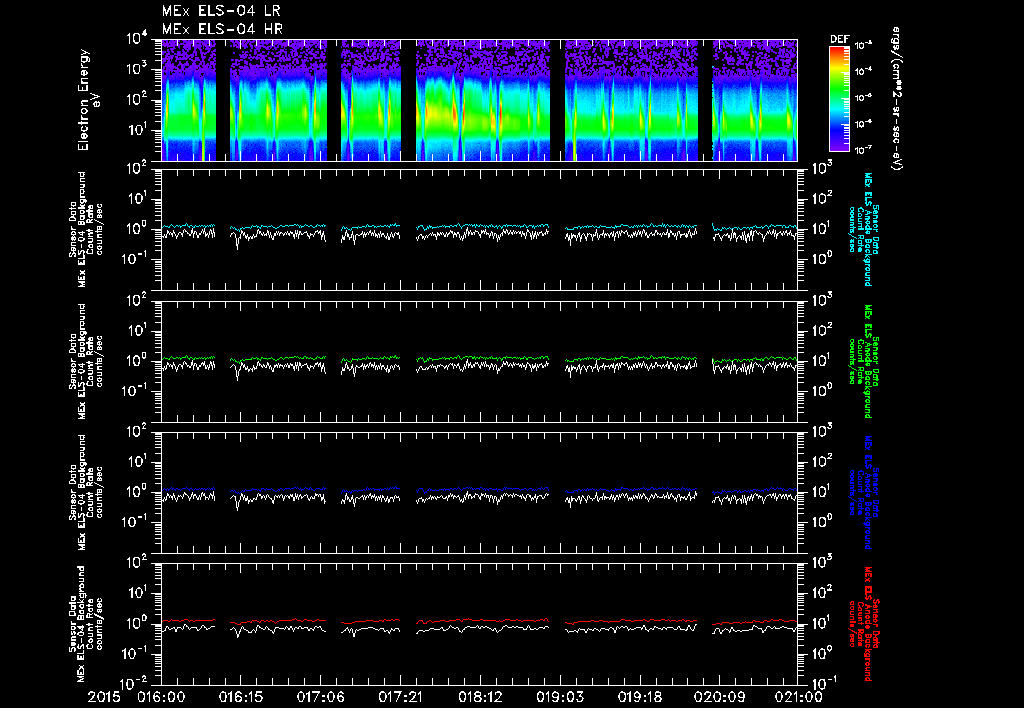Viewport: 1024px width, 708px height.
Task: Click the year '2015' on the time axis
Action: (x=104, y=697)
